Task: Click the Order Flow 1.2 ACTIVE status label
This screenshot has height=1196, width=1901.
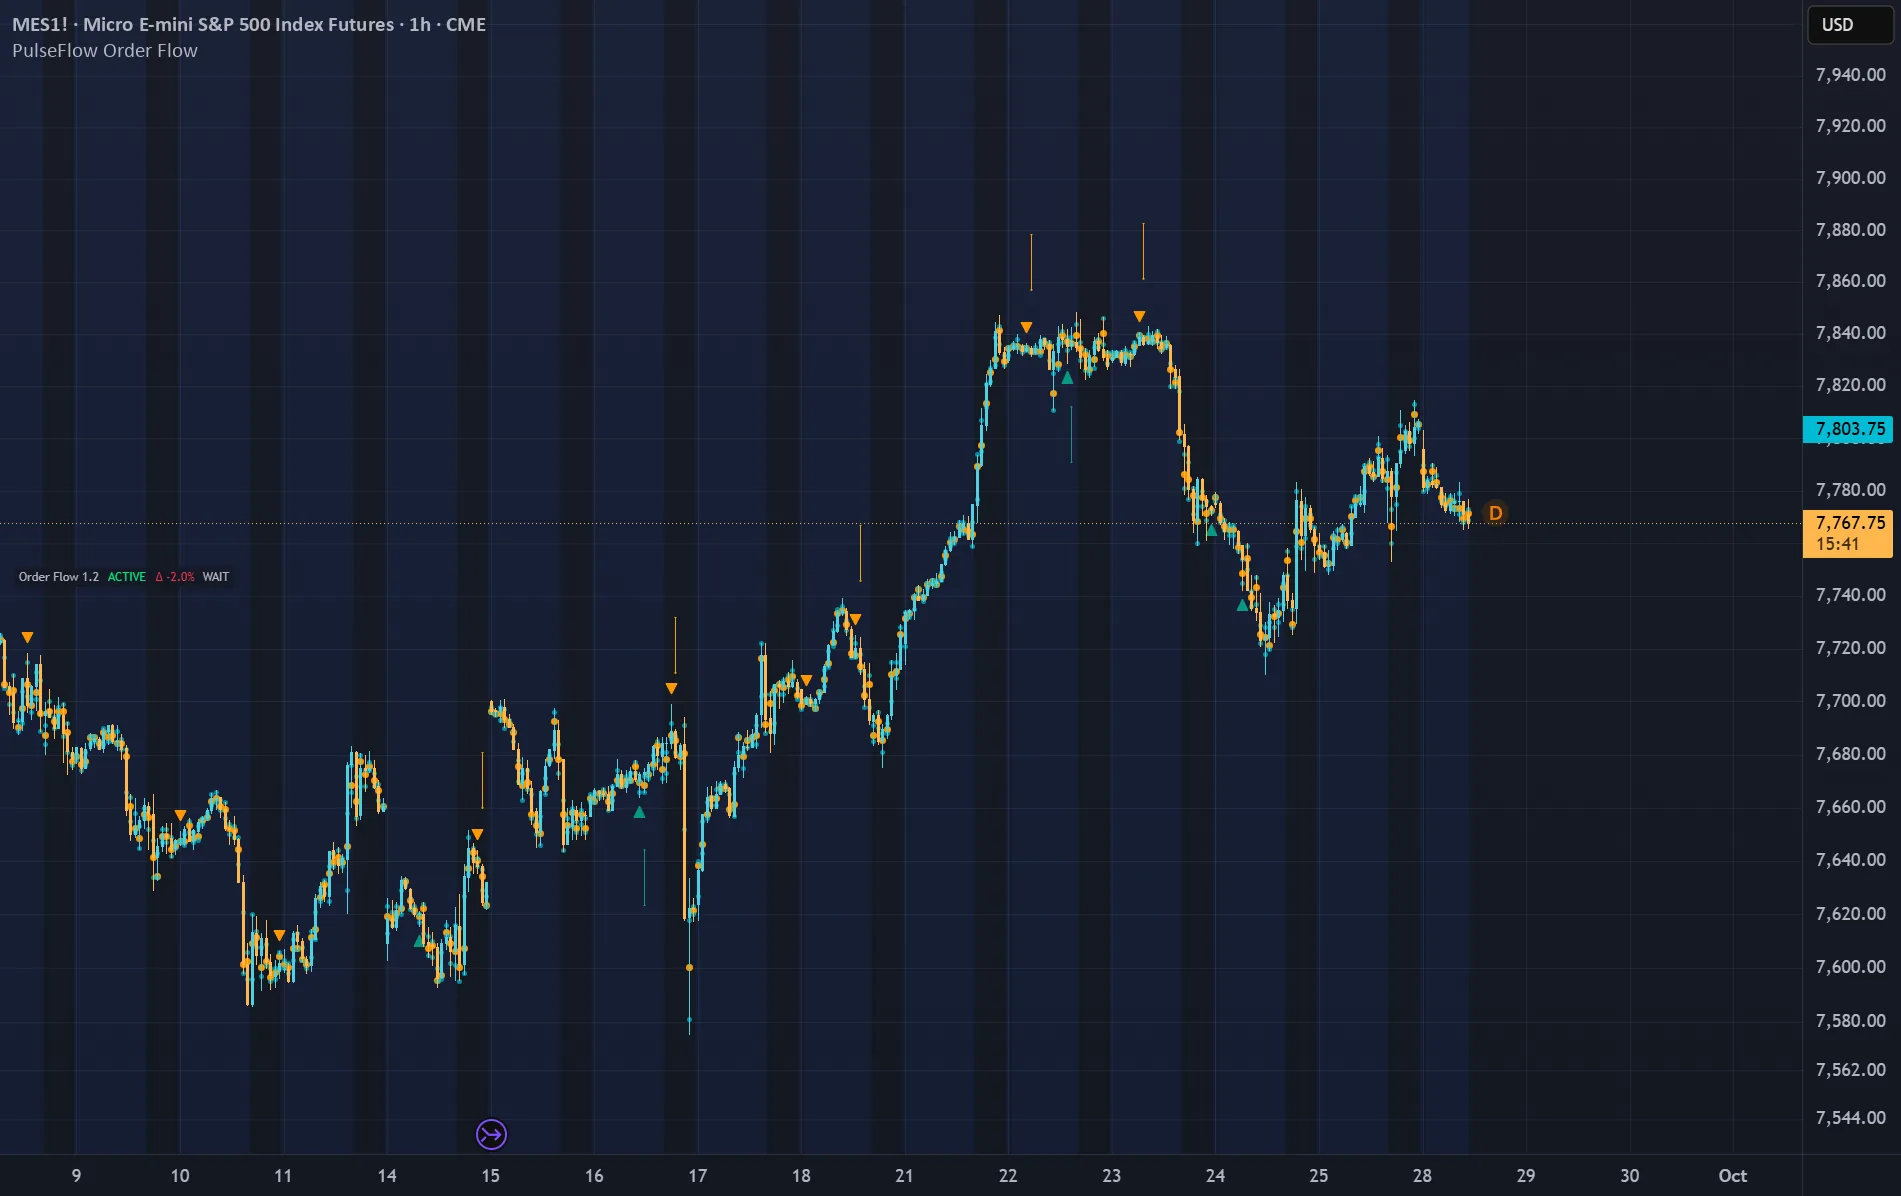Action: [82, 577]
